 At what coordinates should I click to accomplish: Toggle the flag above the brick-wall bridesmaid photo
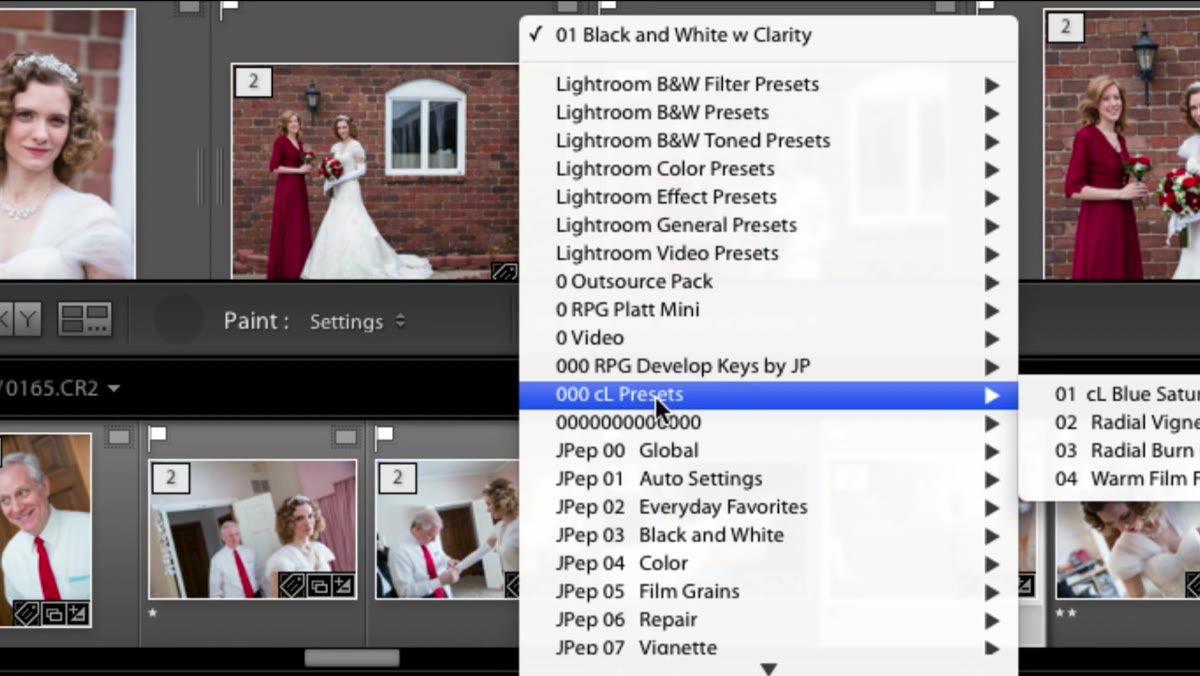click(x=229, y=8)
